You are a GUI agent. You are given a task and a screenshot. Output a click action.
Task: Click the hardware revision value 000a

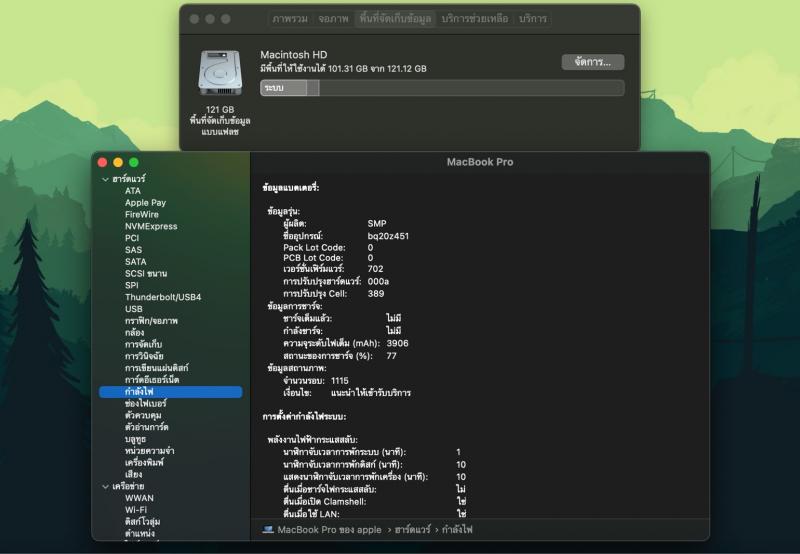[378, 281]
